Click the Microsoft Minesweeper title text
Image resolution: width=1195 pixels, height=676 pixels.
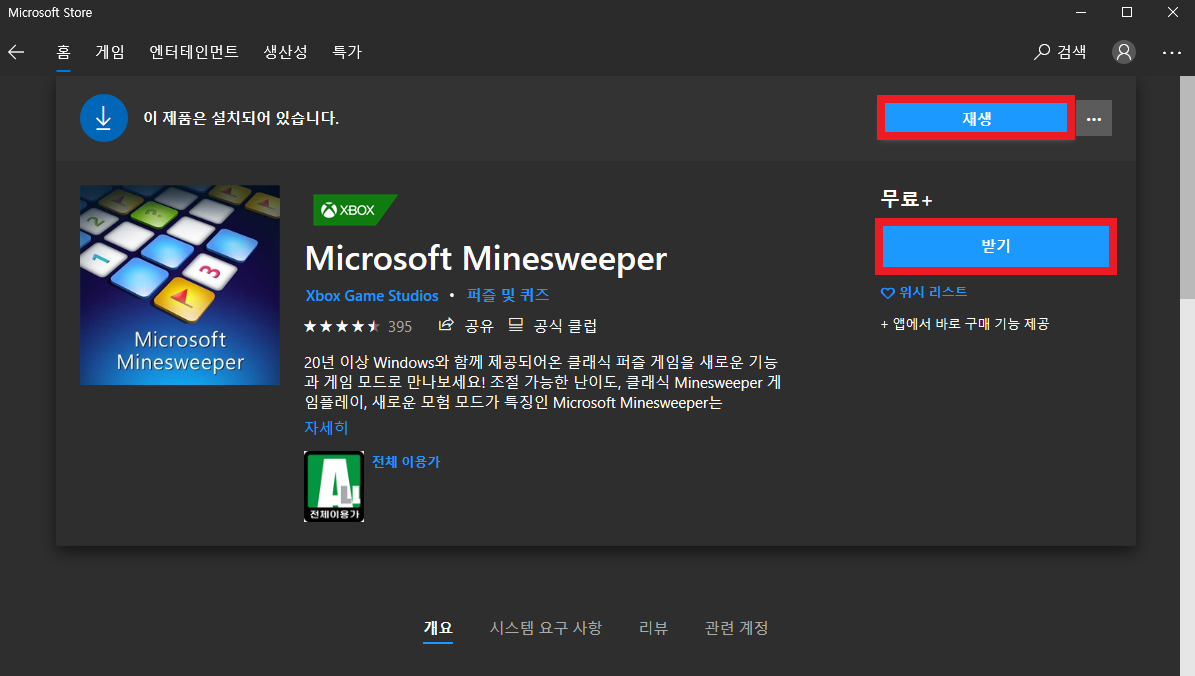pos(485,259)
